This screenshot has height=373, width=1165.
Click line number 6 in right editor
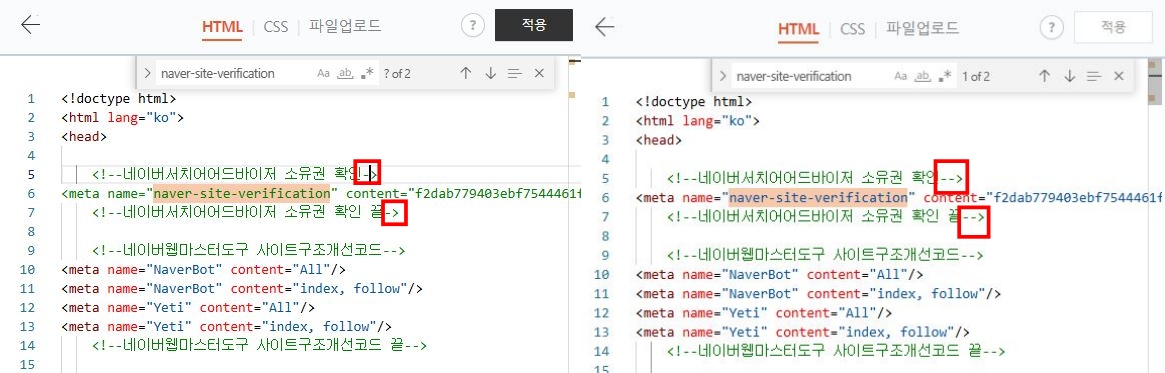point(605,198)
